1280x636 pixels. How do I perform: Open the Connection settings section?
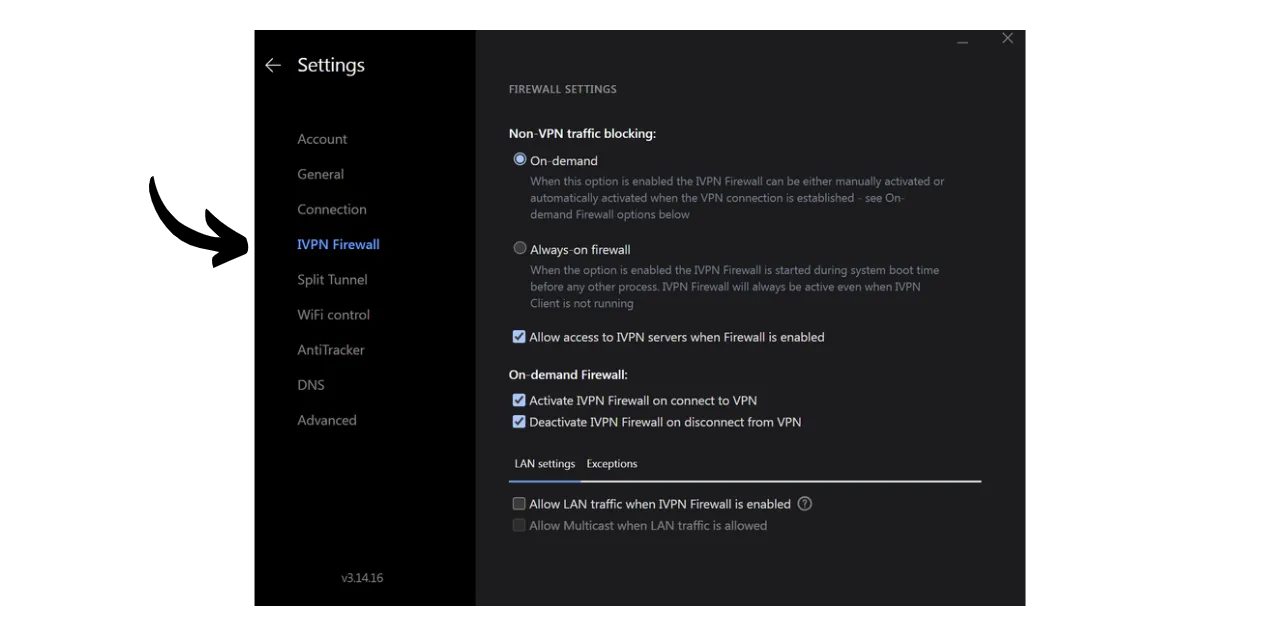pyautogui.click(x=332, y=209)
